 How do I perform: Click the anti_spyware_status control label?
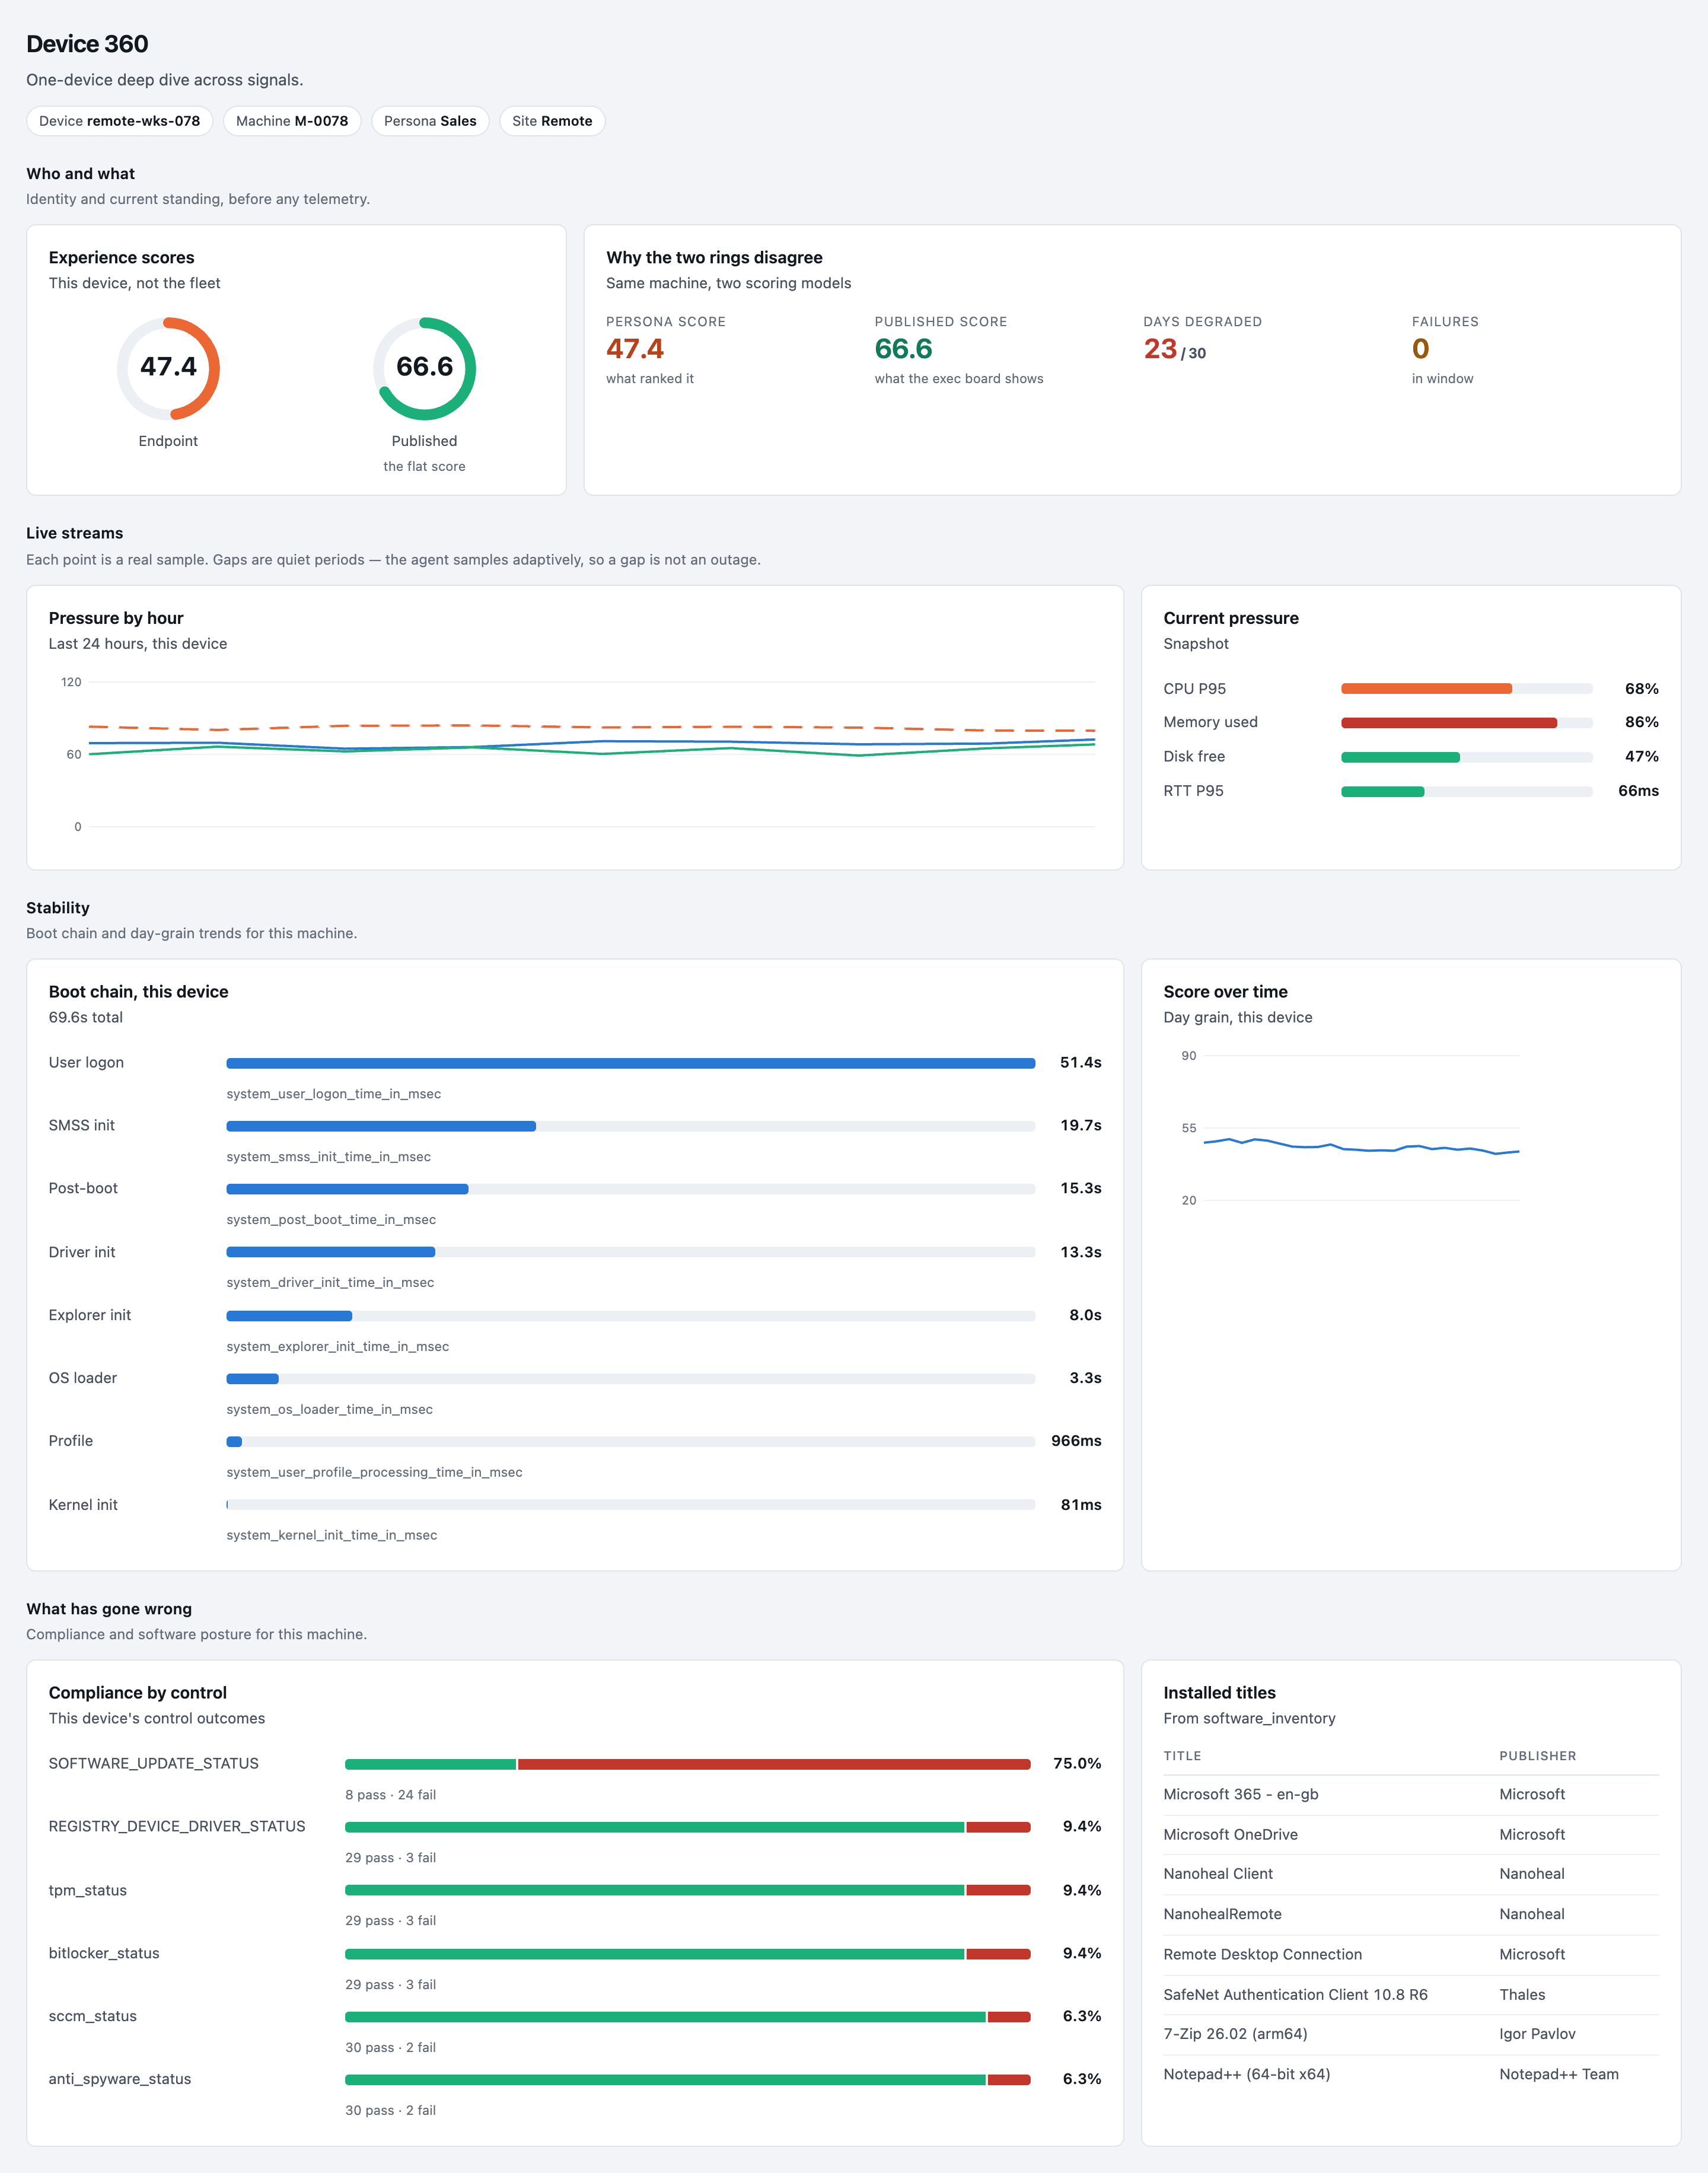120,2079
